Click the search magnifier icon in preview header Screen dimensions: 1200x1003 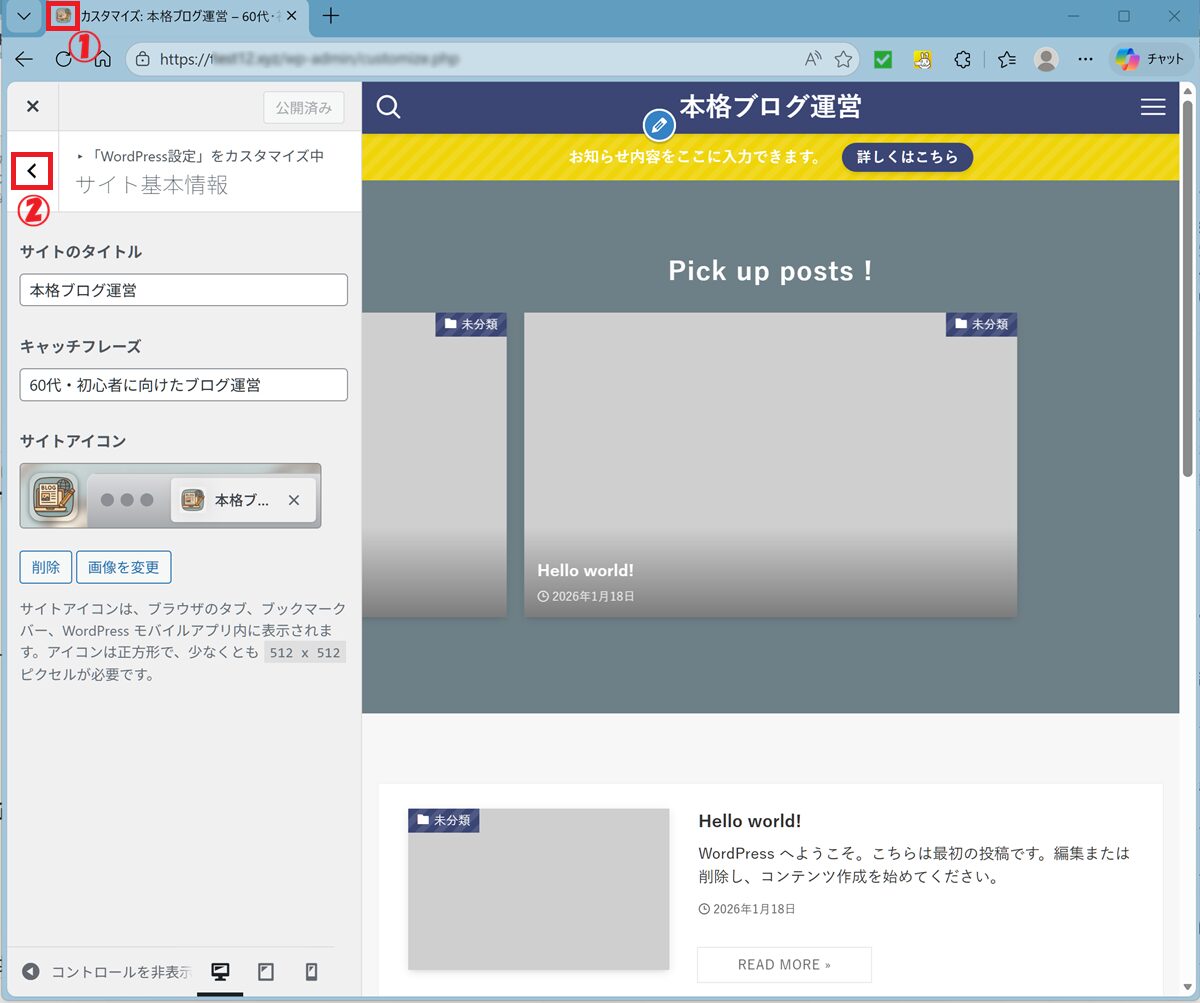389,107
